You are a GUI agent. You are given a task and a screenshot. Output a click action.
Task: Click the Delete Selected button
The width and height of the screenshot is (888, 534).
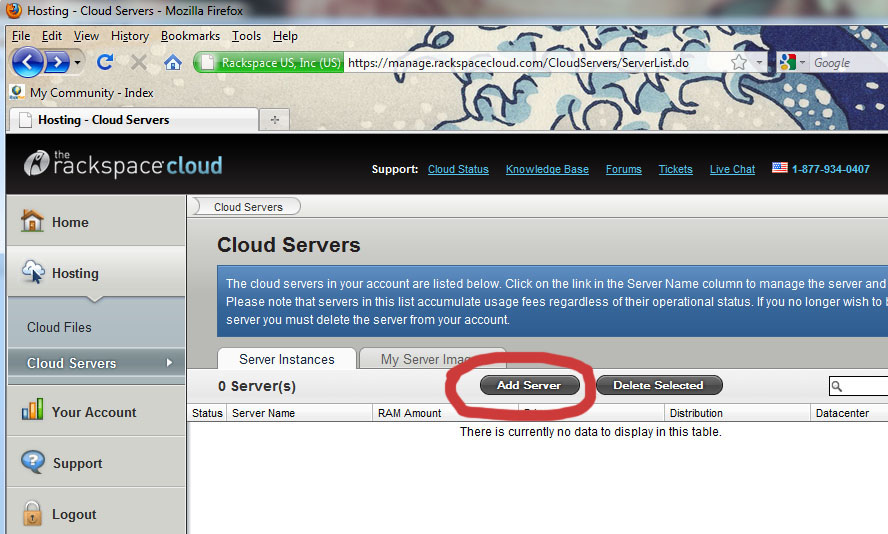tap(658, 385)
